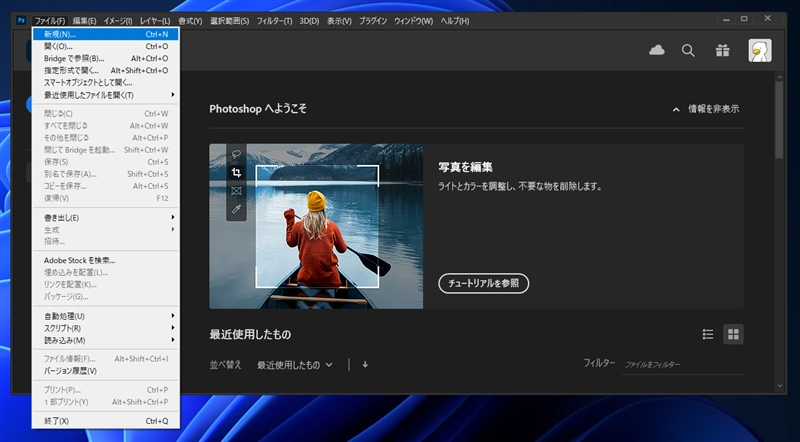This screenshot has height=442, width=800.
Task: Switch to list view icon
Action: (708, 334)
